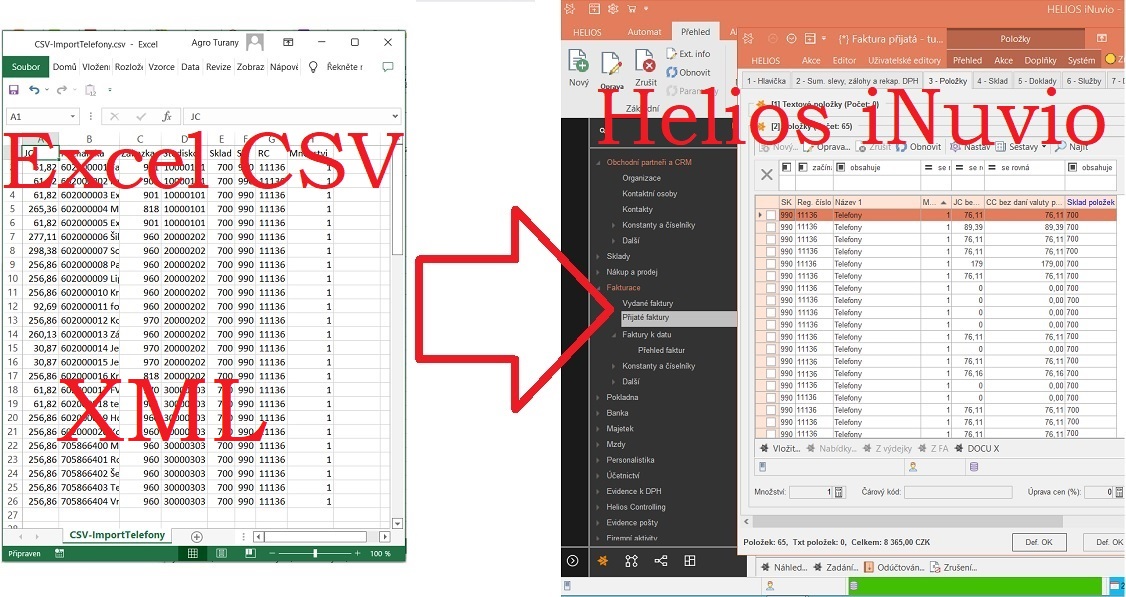This screenshot has height=597, width=1126.
Task: Open Excel ribbon display options icon
Action: click(288, 43)
